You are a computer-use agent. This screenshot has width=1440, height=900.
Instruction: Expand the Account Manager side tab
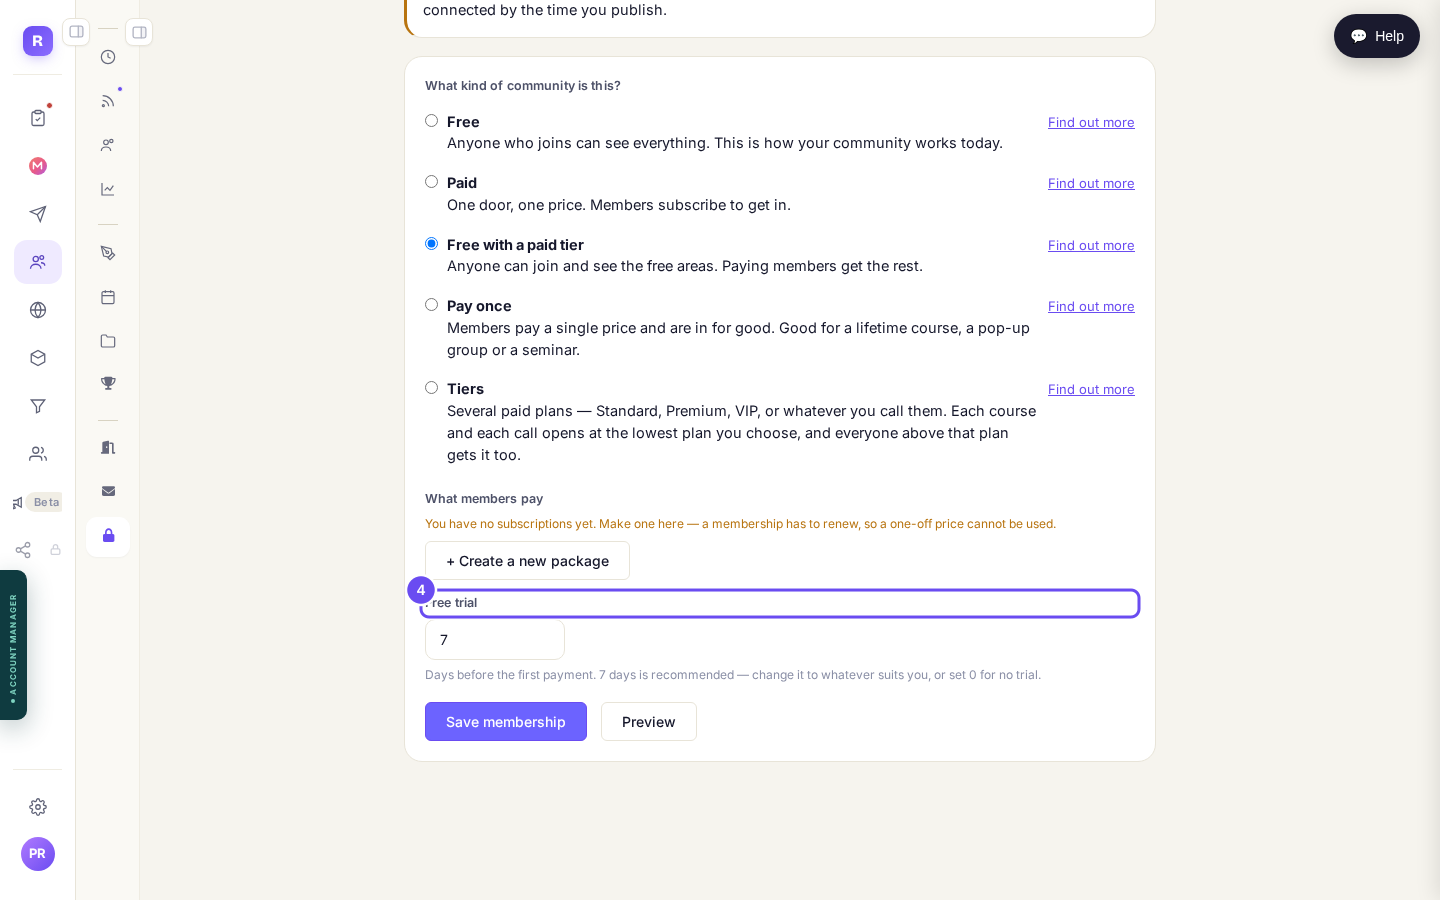click(x=13, y=645)
